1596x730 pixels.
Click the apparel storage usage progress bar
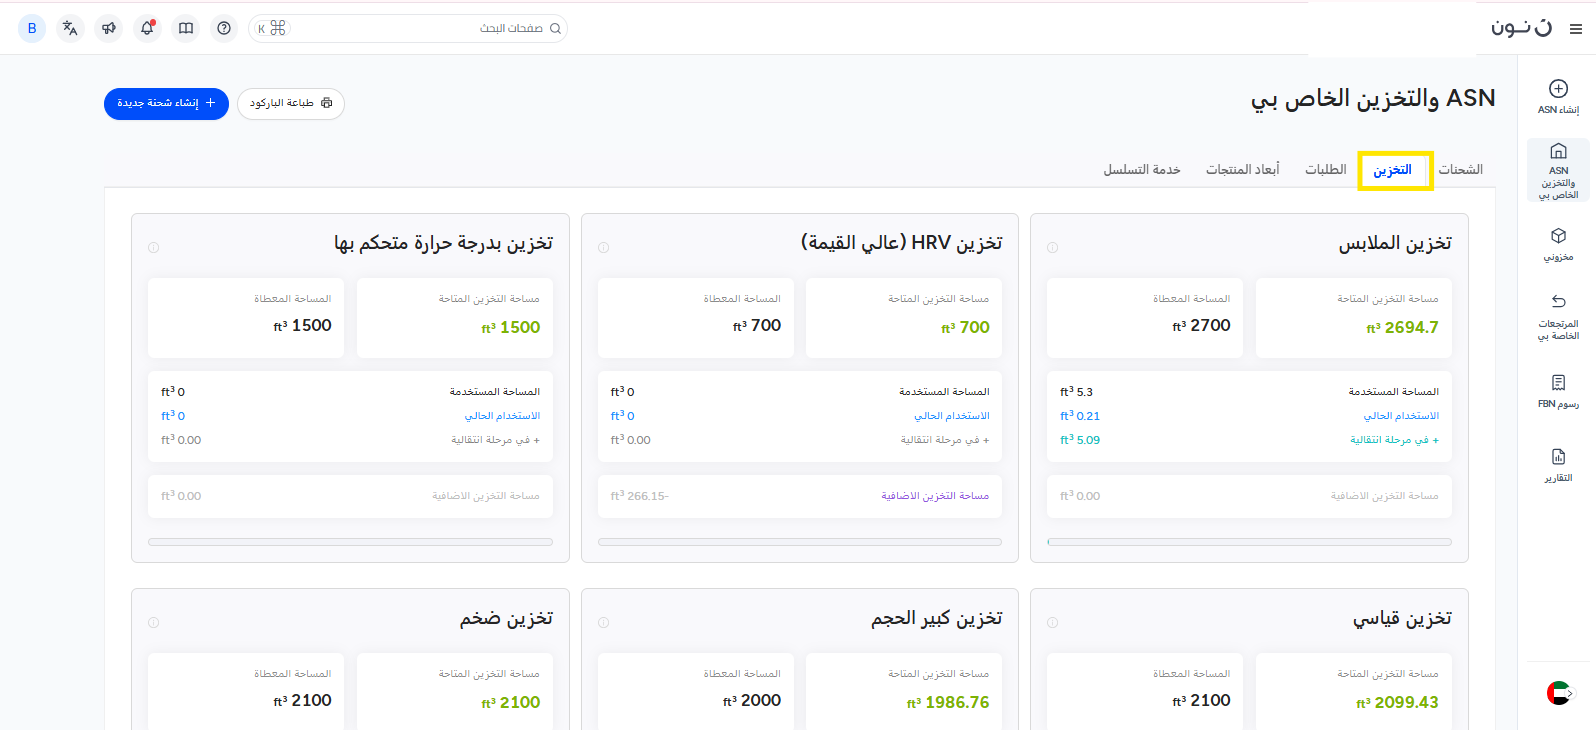[1249, 542]
